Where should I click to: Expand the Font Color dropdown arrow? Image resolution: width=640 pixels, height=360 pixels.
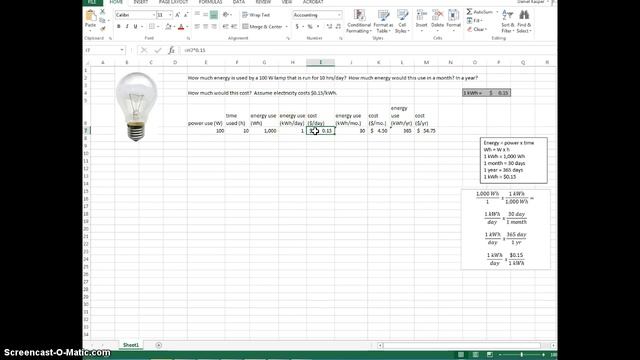click(187, 27)
